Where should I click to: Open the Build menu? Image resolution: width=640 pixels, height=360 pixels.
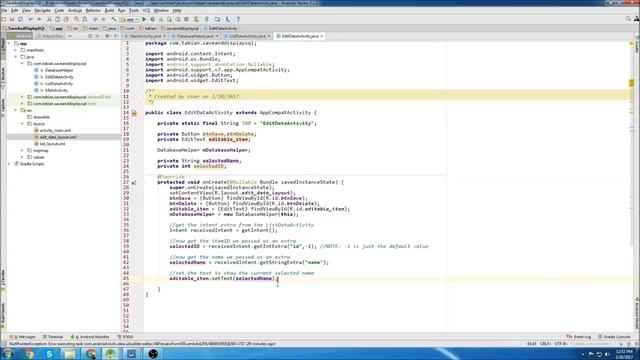point(109,10)
